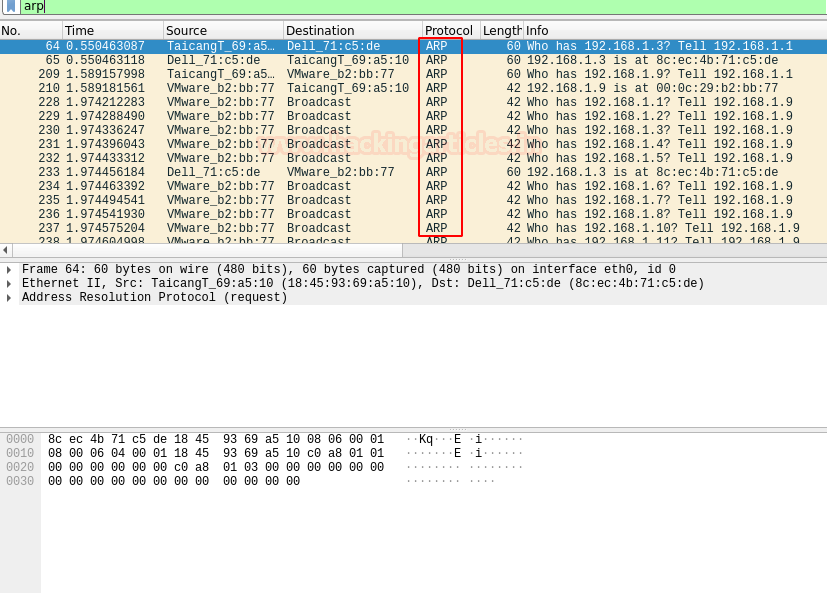This screenshot has width=827, height=593.
Task: Click hex offset 0020 row bytes
Action: click(216, 467)
